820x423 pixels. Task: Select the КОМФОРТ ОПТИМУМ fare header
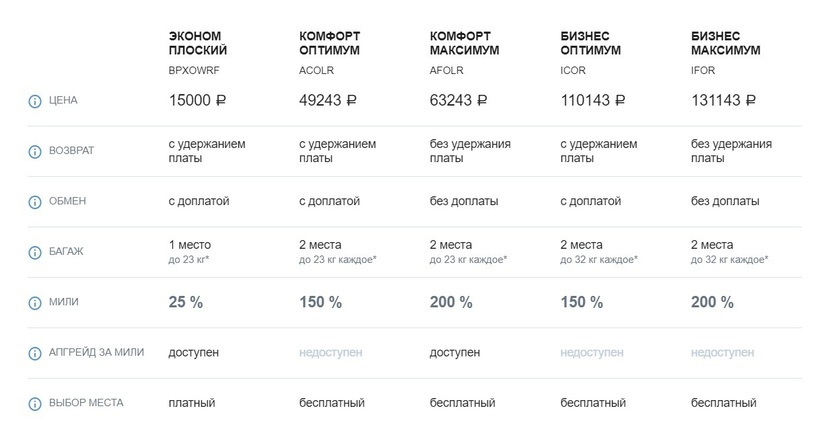[x=329, y=43]
